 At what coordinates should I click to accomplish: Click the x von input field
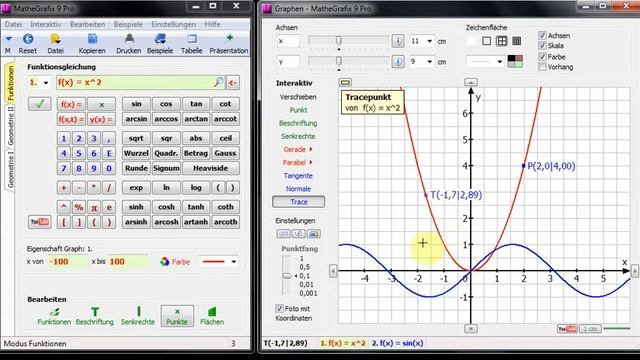[67, 262]
